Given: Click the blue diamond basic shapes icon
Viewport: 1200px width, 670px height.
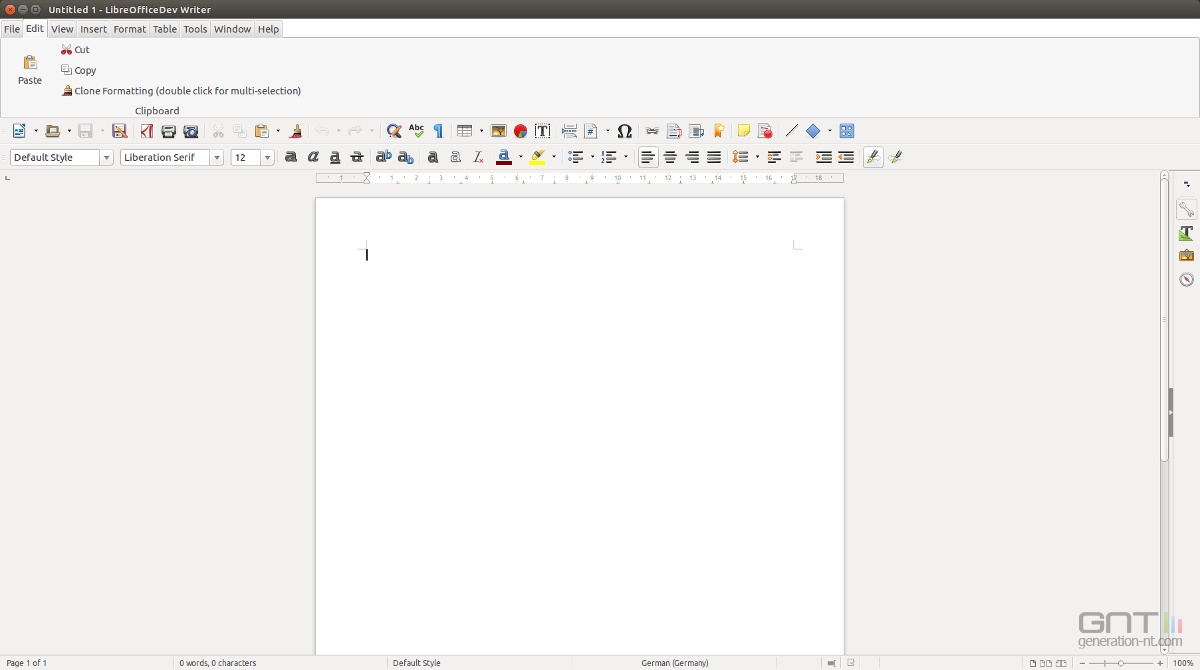Looking at the screenshot, I should 813,131.
